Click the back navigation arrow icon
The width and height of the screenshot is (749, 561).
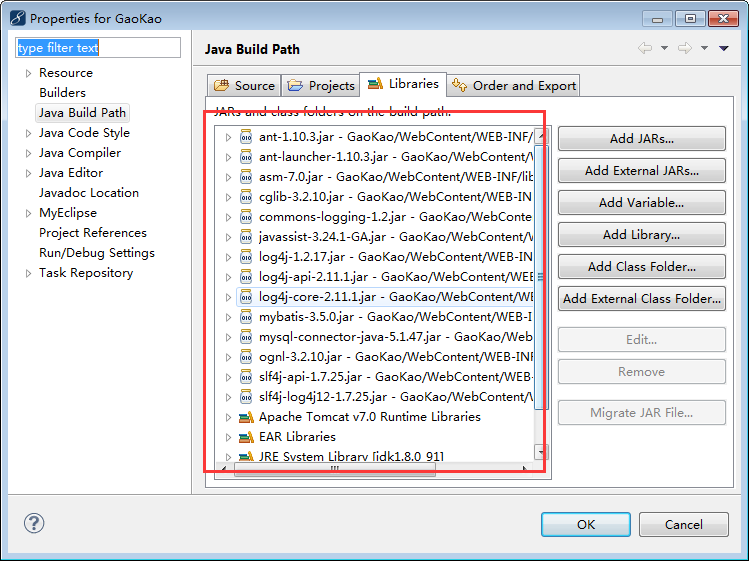tap(645, 48)
